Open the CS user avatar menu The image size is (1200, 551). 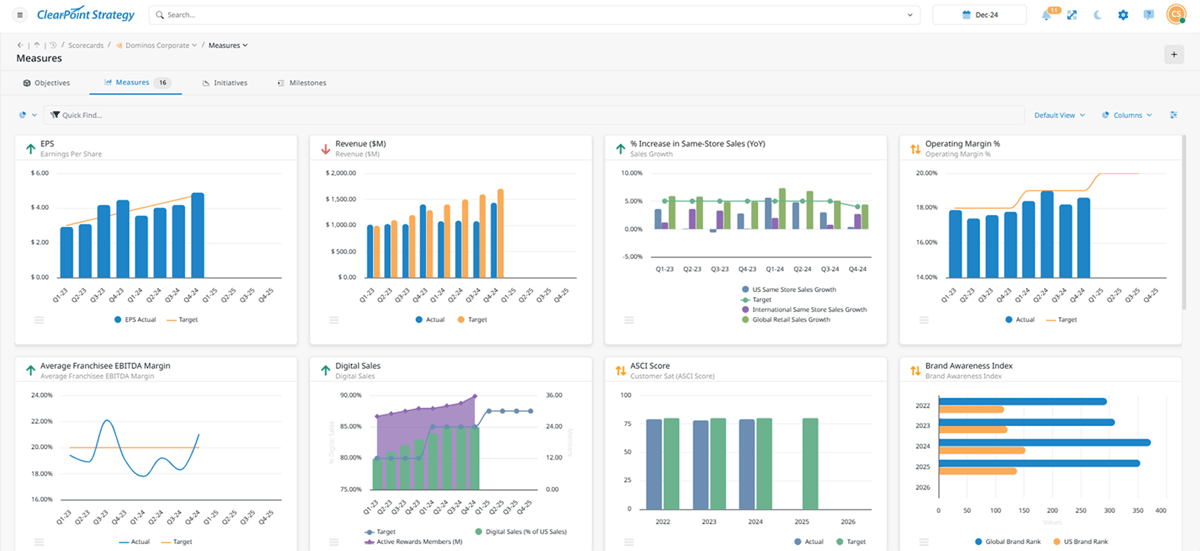tap(1176, 15)
